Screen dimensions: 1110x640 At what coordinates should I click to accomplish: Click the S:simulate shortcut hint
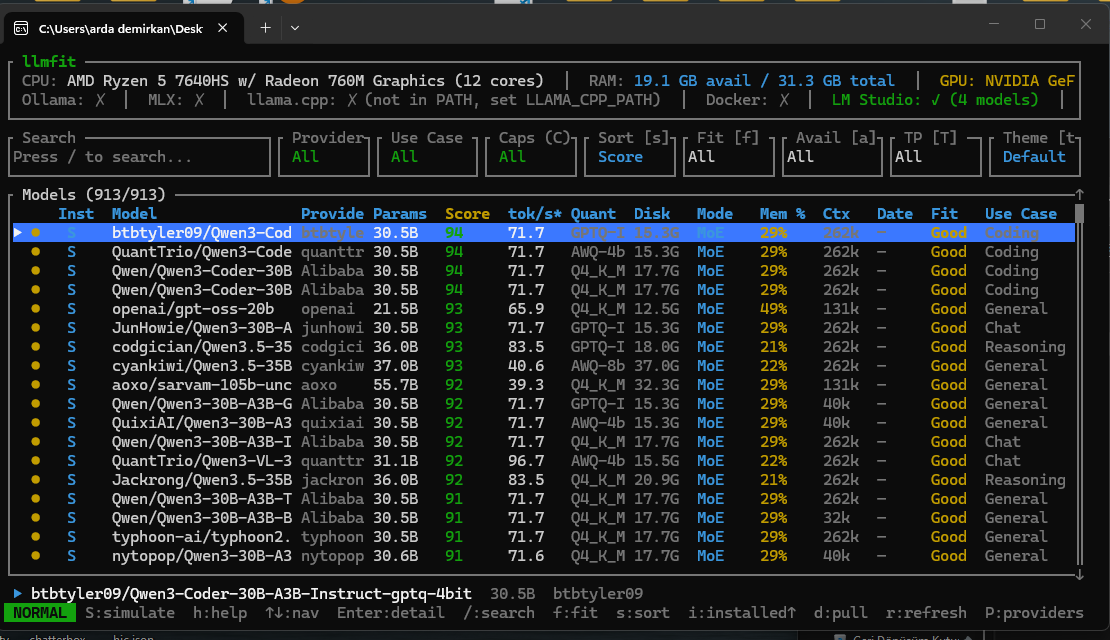(x=130, y=613)
